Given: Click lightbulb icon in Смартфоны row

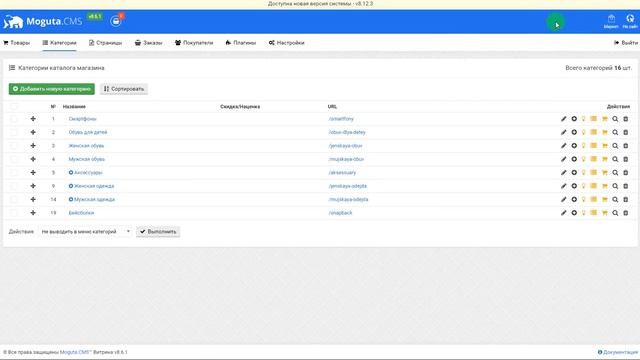Looking at the screenshot, I should [x=584, y=119].
